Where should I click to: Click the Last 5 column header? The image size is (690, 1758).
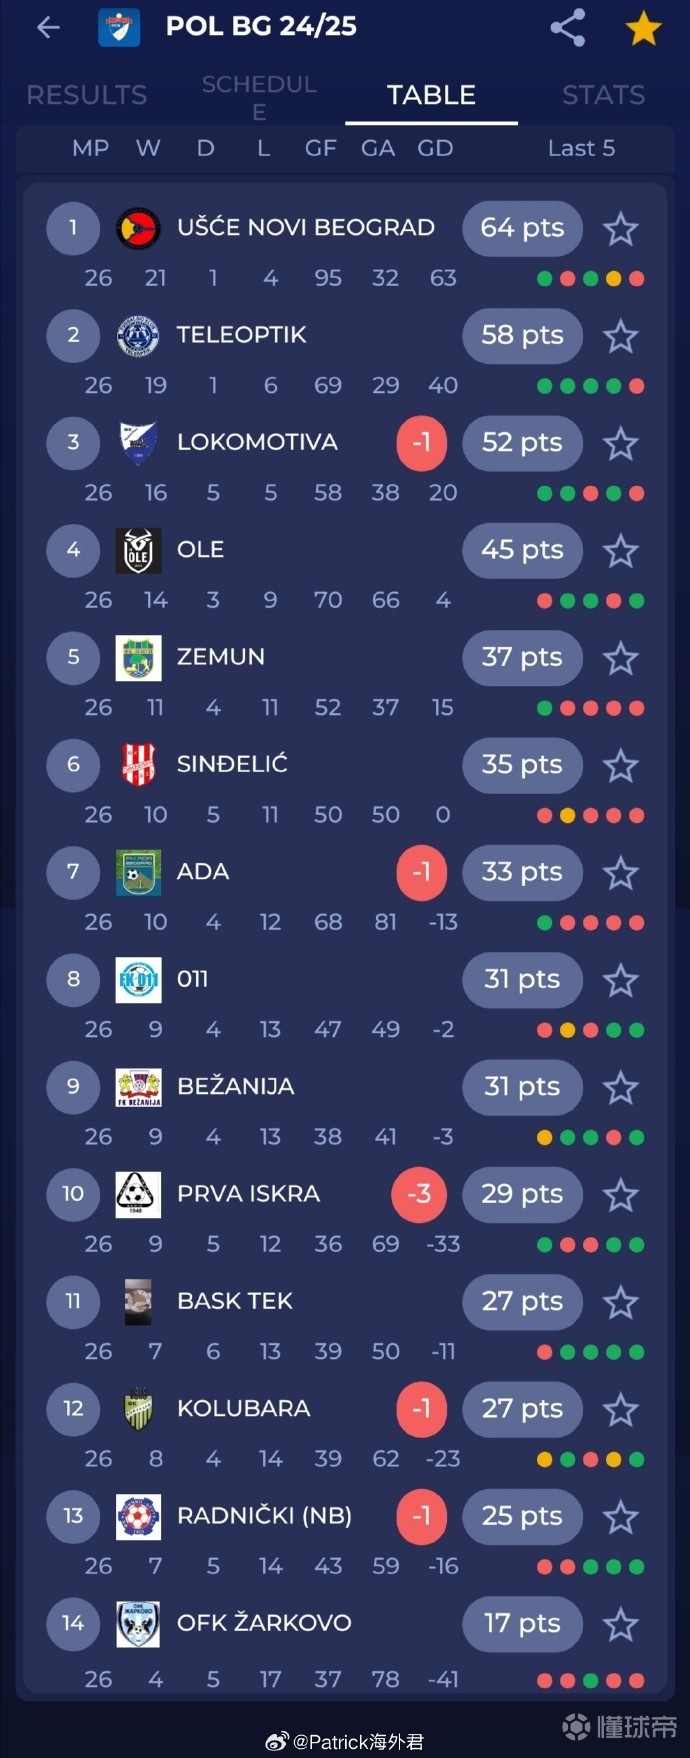[x=581, y=148]
